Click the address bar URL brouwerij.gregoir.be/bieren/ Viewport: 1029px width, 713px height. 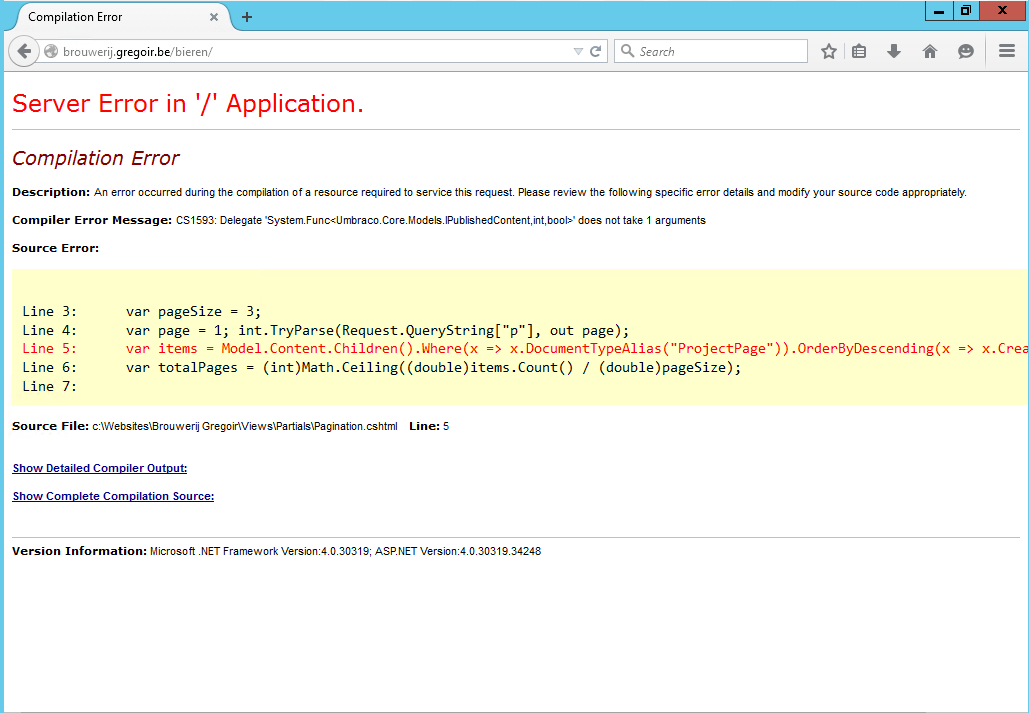(138, 52)
